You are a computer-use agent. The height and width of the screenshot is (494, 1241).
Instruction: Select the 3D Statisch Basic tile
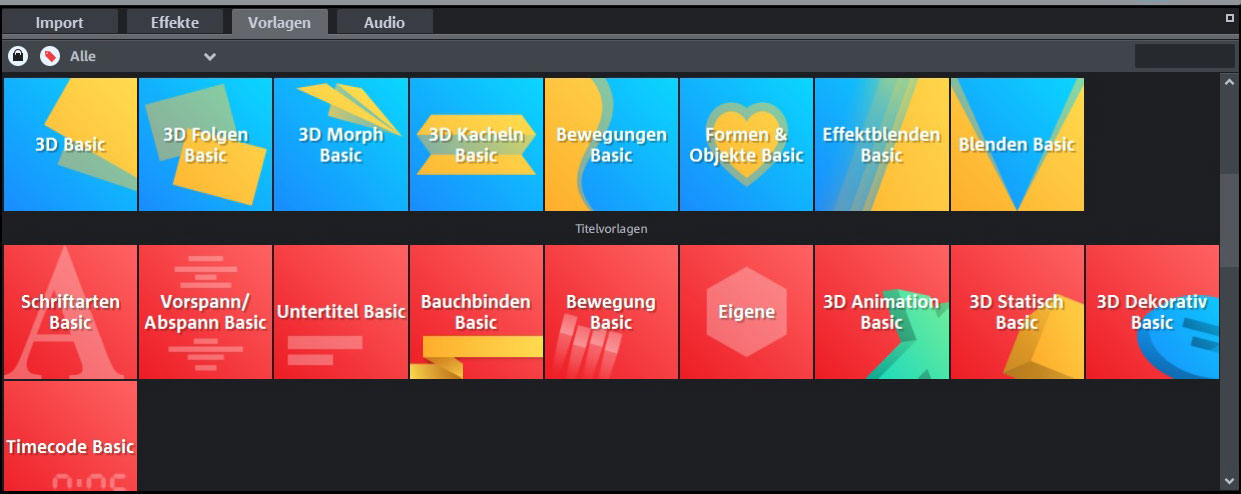(x=1017, y=312)
